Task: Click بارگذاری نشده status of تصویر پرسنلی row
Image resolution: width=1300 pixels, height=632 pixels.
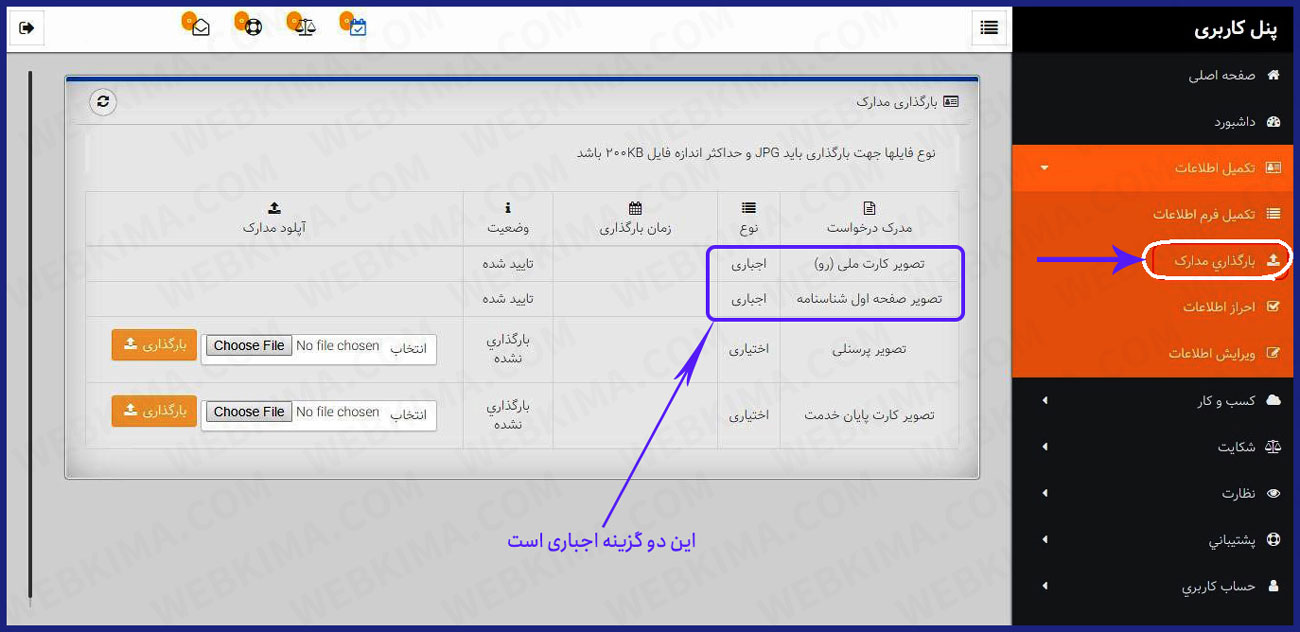Action: pyautogui.click(x=508, y=348)
